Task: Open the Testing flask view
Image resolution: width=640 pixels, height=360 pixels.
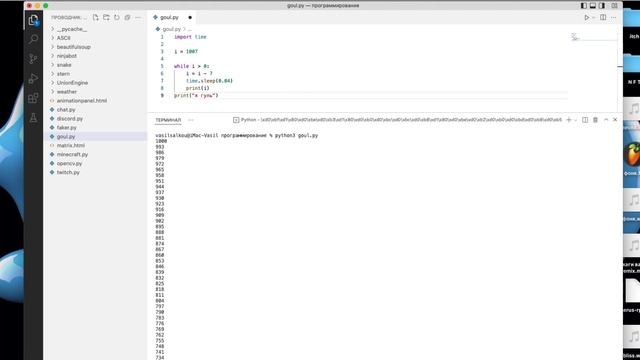Action: [33, 118]
